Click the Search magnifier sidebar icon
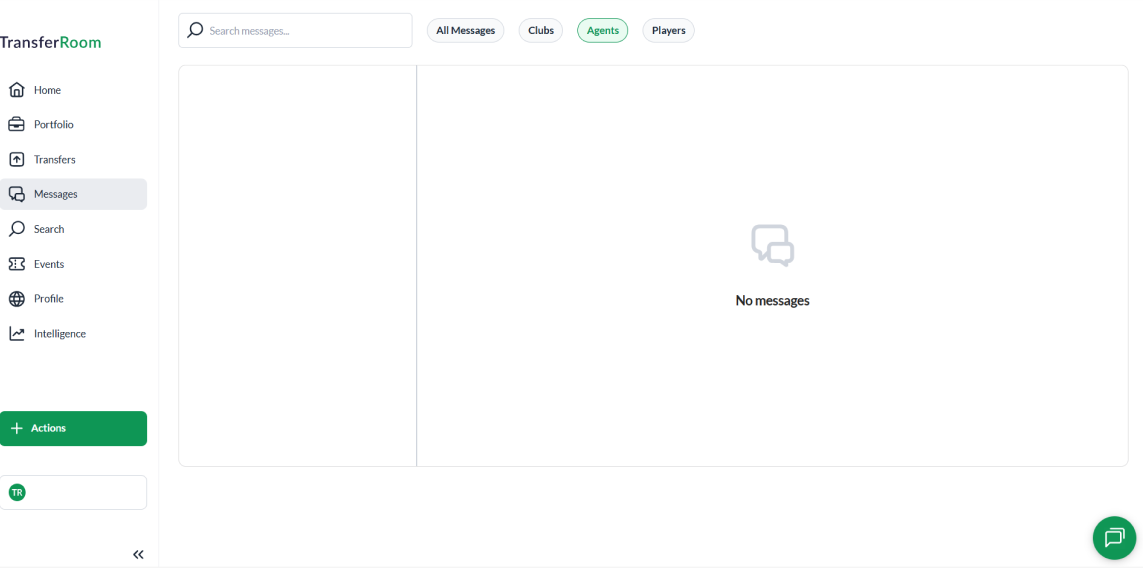This screenshot has width=1143, height=568. (x=16, y=229)
